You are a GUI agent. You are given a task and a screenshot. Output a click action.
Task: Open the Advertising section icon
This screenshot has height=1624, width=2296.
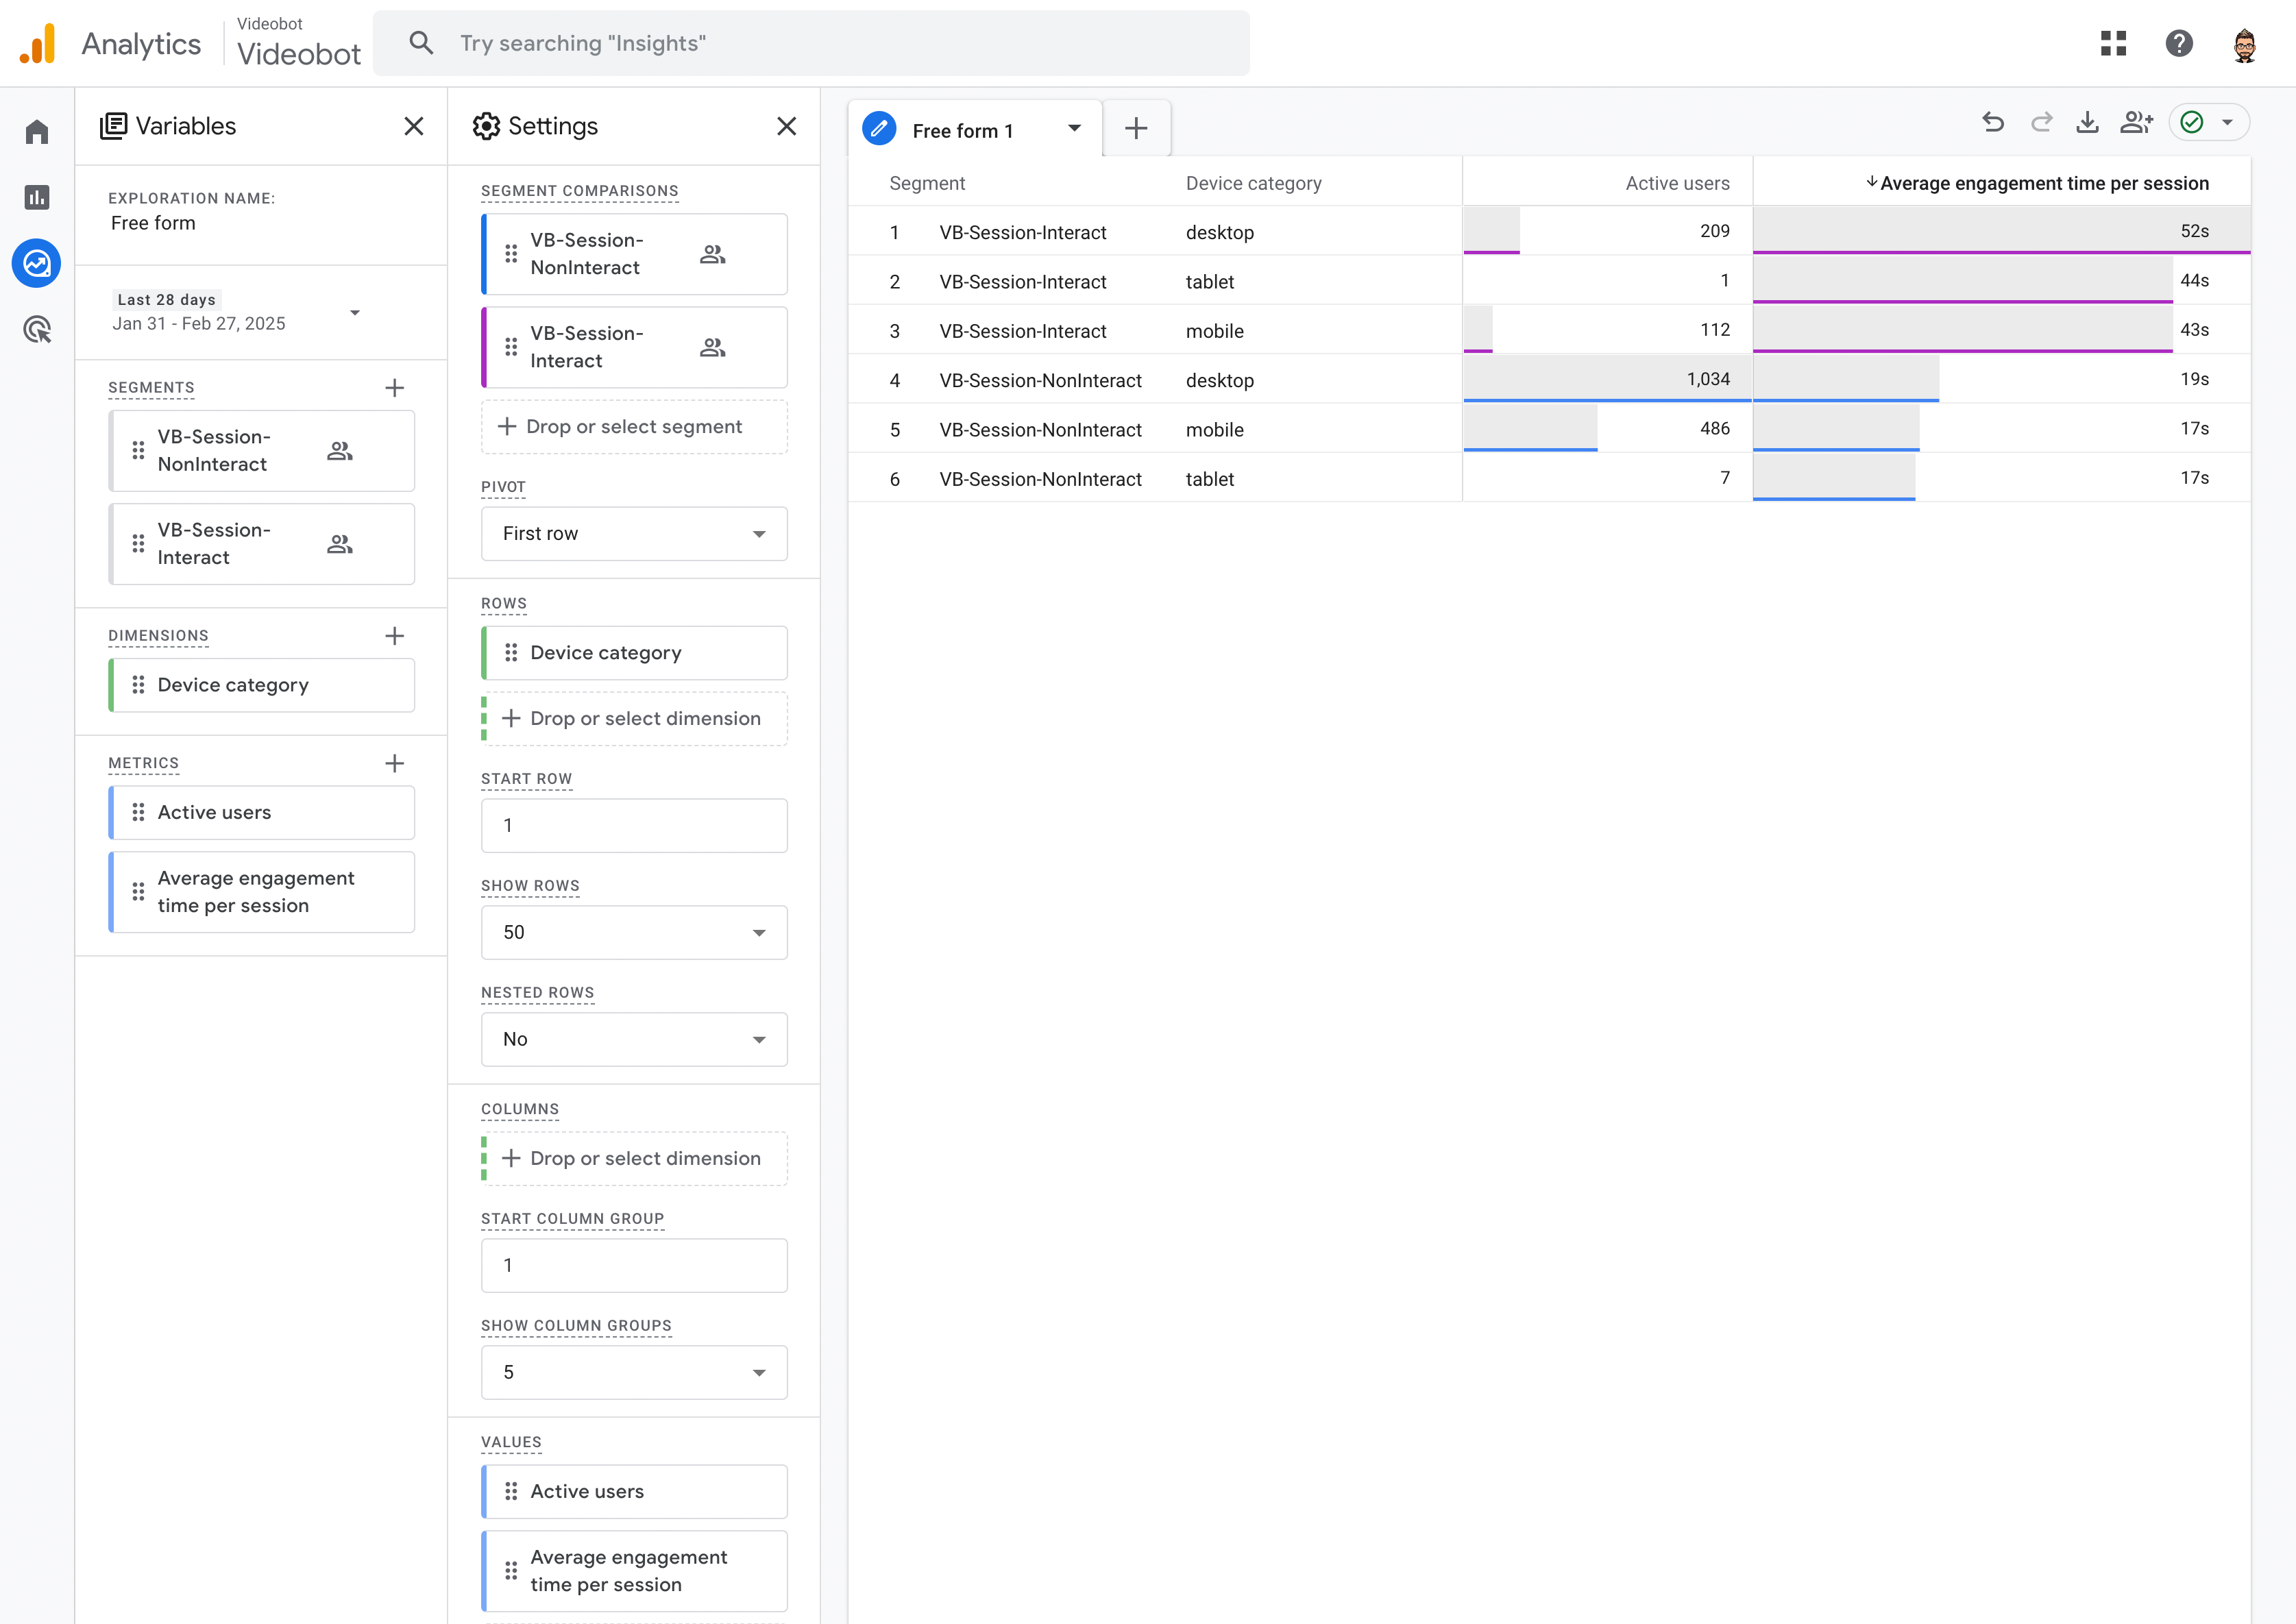coord(36,329)
